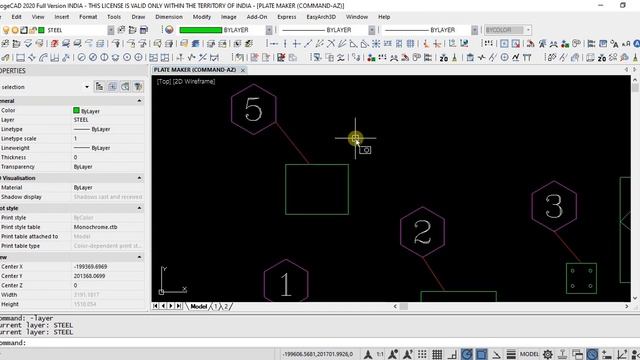Viewport: 640px width, 360px height.
Task: Click the TT icon in toolbar
Action: pos(527,58)
